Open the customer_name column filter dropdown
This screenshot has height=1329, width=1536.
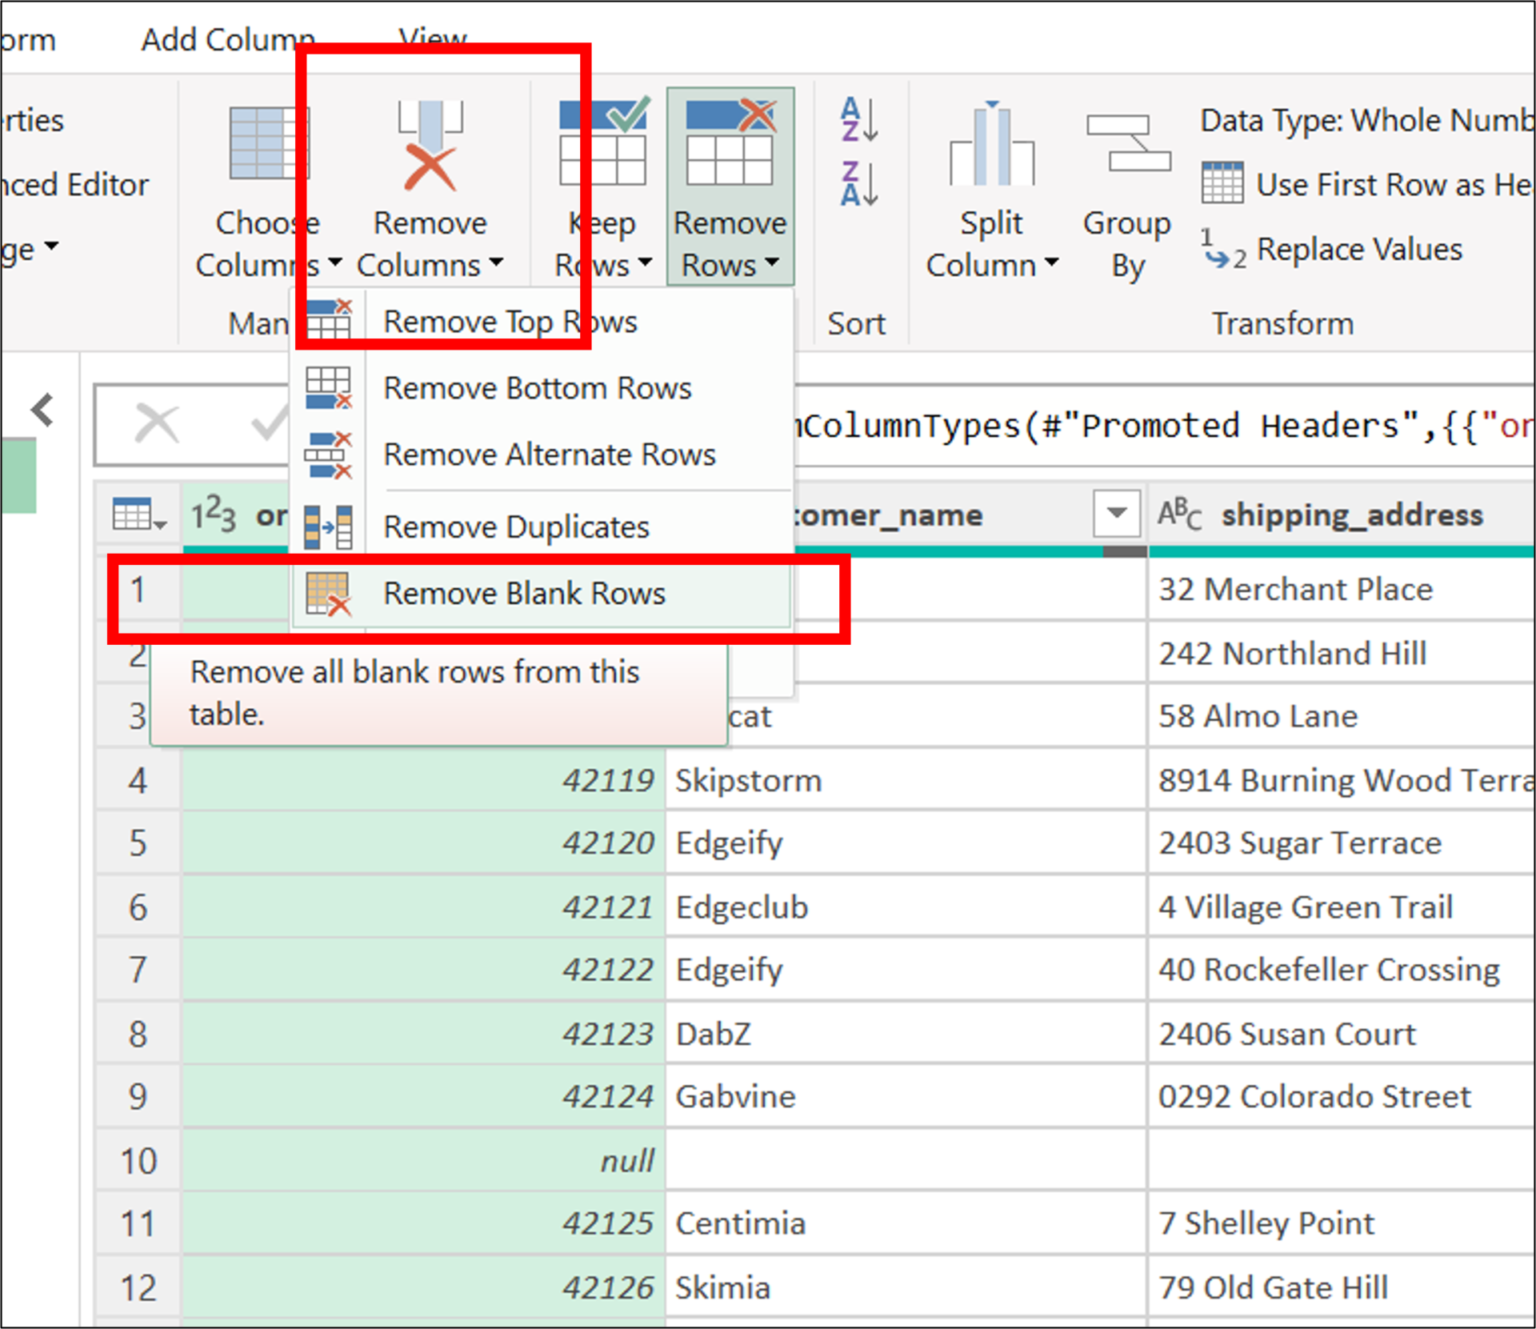[1117, 514]
